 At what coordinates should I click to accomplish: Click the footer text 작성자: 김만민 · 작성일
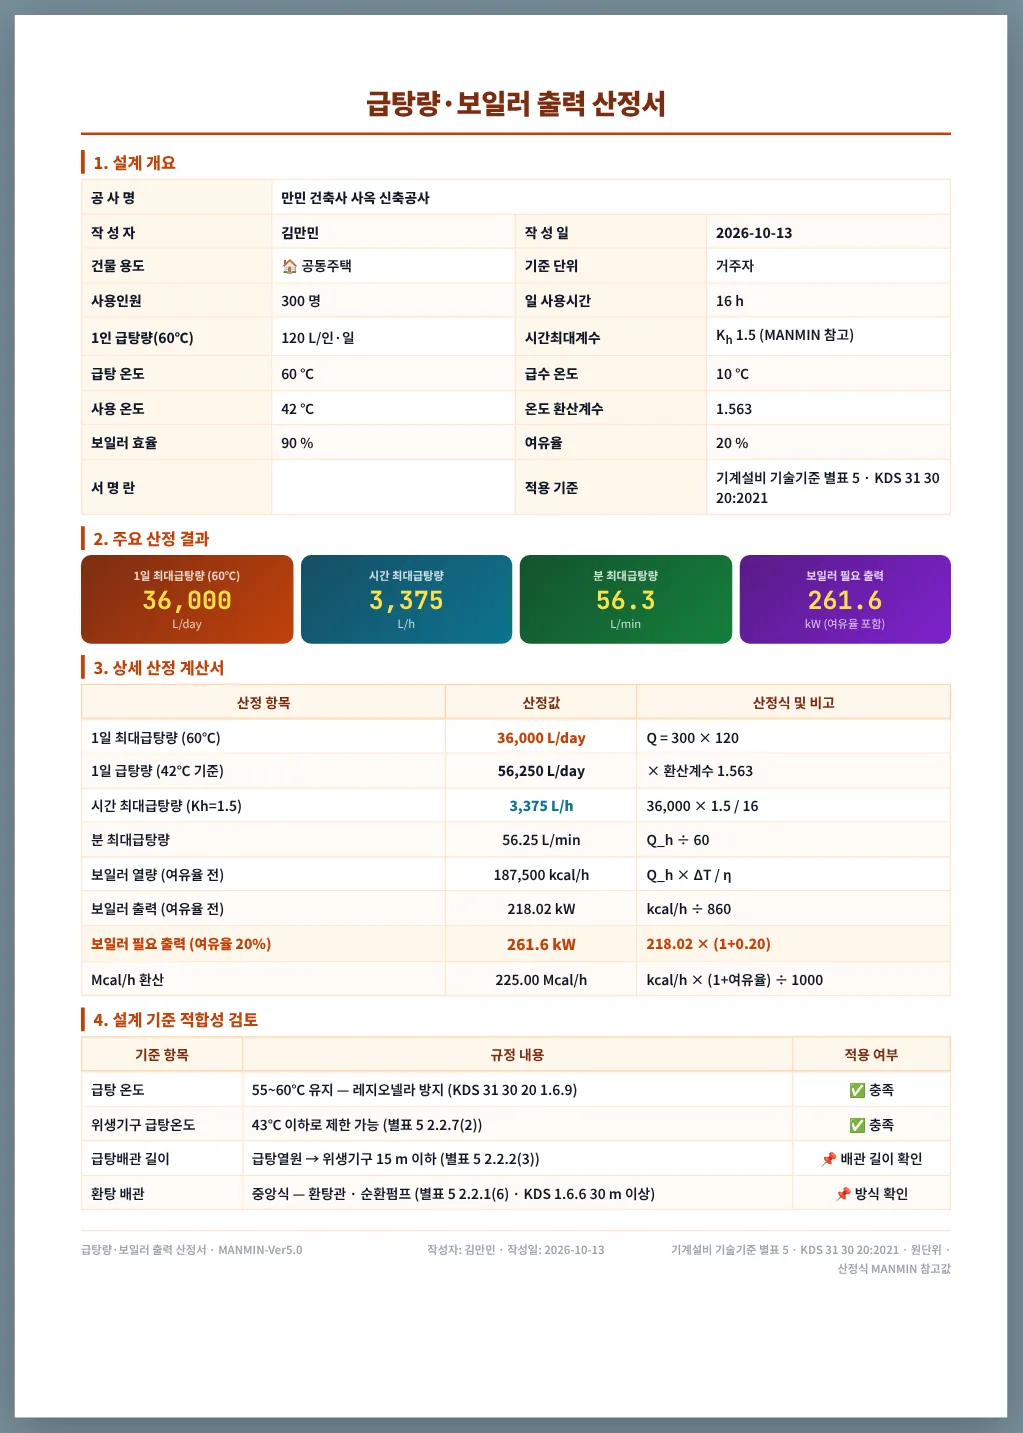tap(515, 1250)
